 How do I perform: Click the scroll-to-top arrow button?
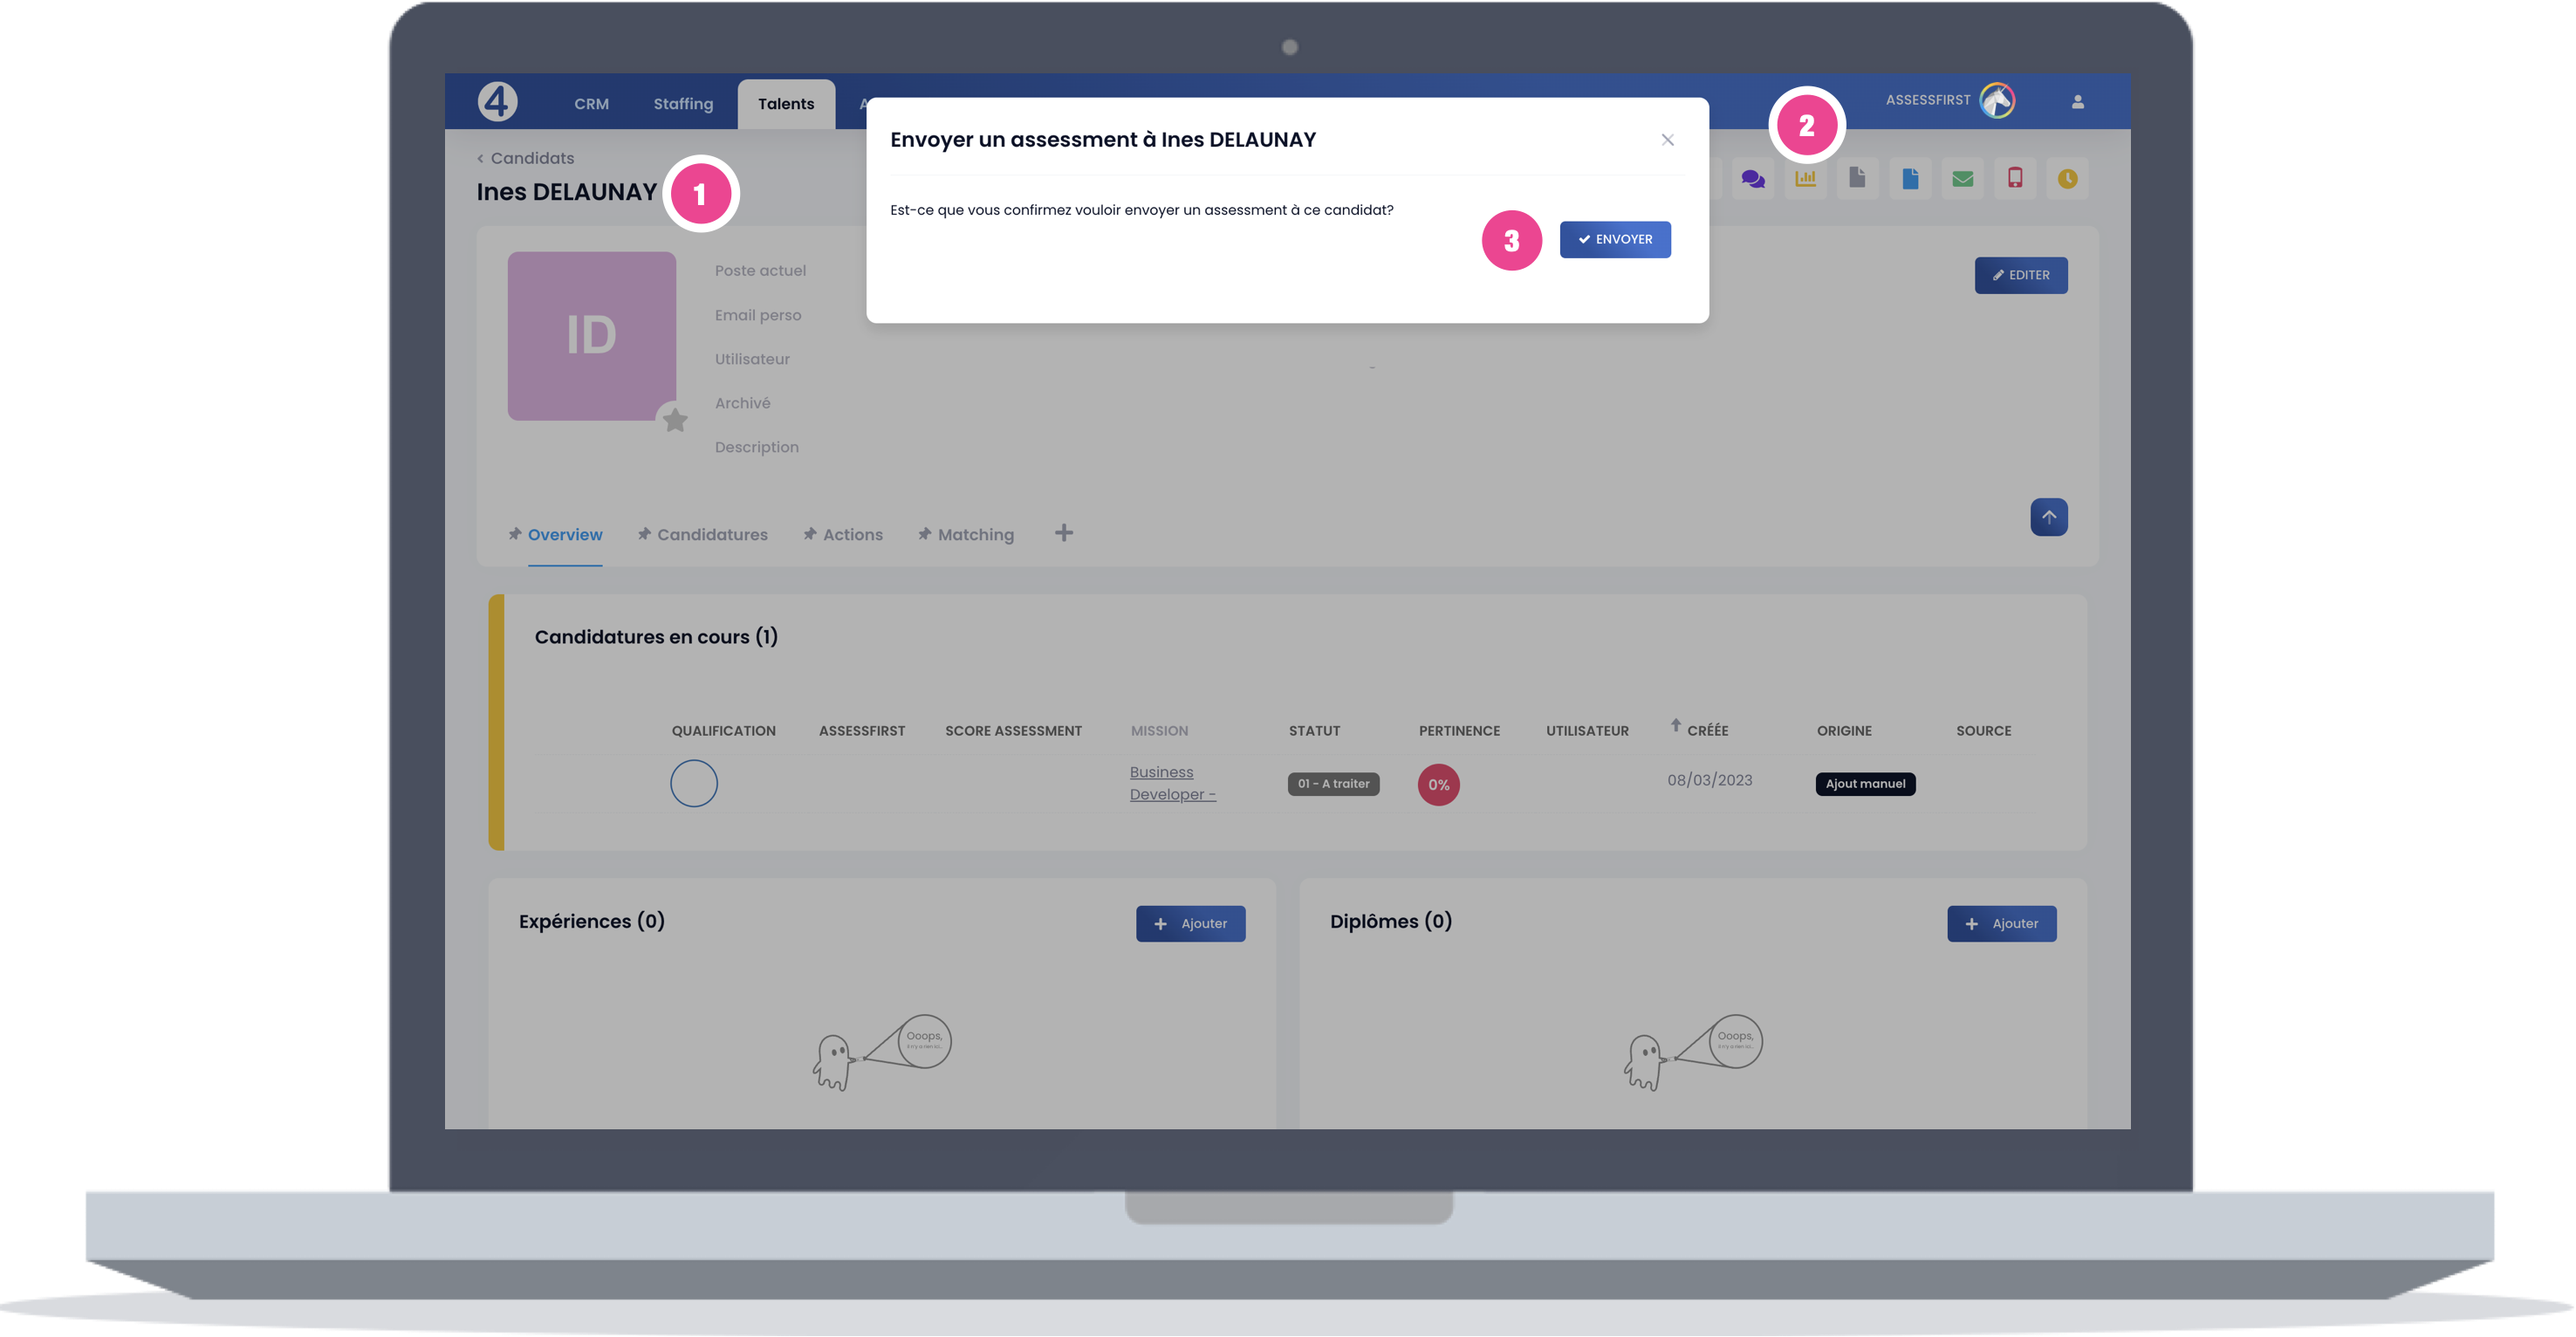point(2048,517)
